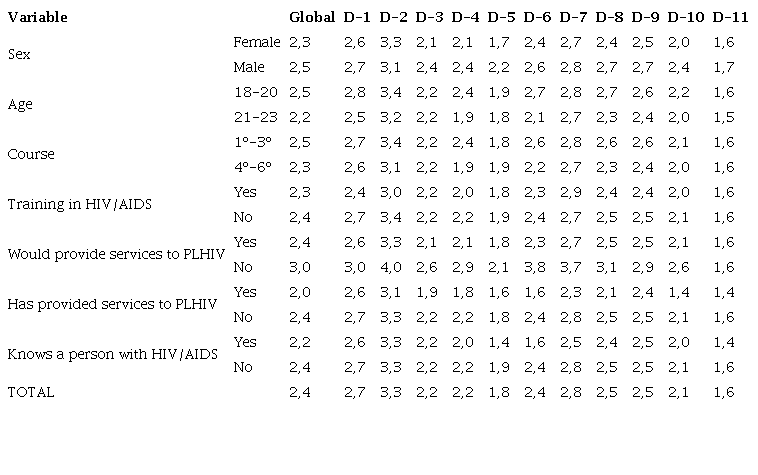Click the D-11 column header
Viewport: 758px width, 475px height.
pos(725,17)
